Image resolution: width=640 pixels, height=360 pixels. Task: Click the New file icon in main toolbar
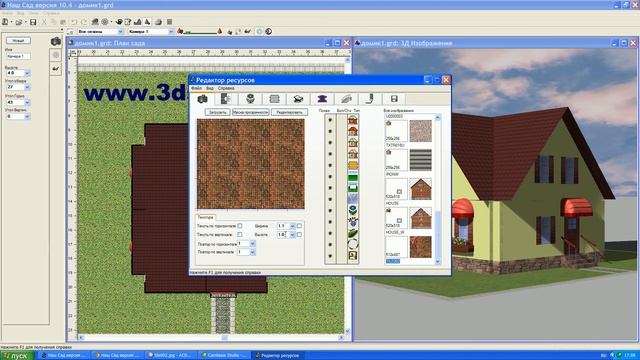click(x=5, y=22)
